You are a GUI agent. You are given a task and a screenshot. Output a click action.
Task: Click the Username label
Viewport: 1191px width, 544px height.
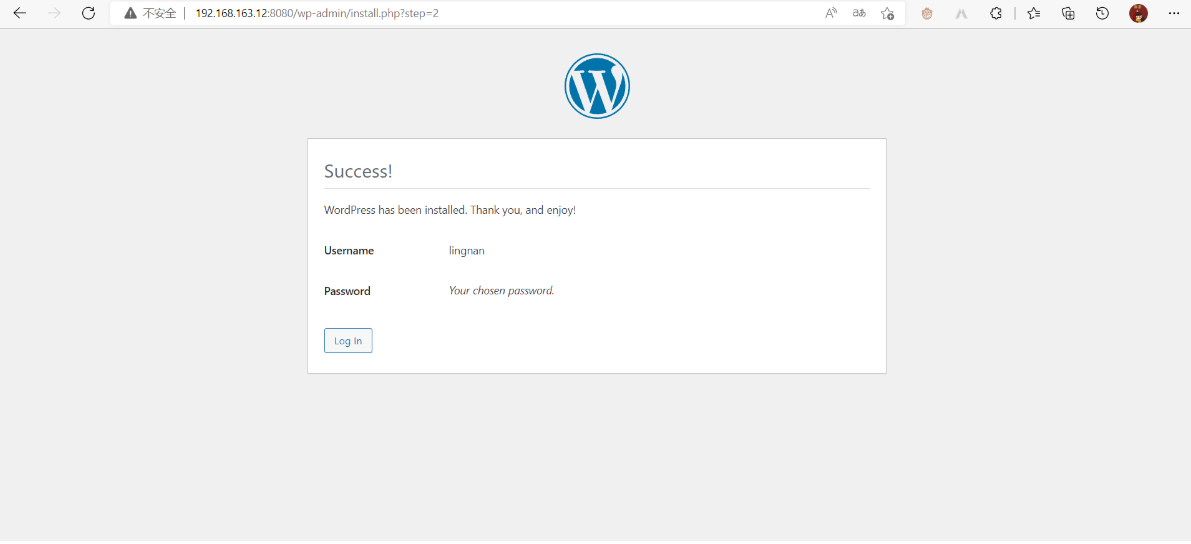(x=349, y=251)
